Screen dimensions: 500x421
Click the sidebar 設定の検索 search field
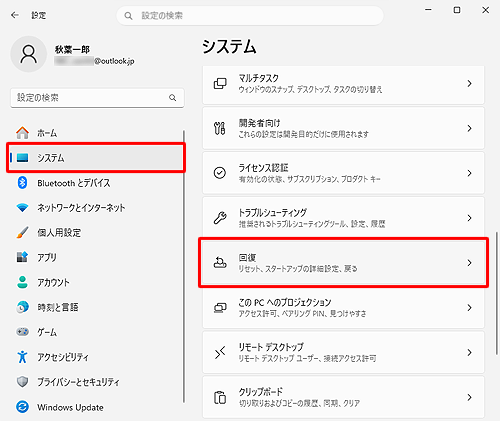[x=97, y=98]
